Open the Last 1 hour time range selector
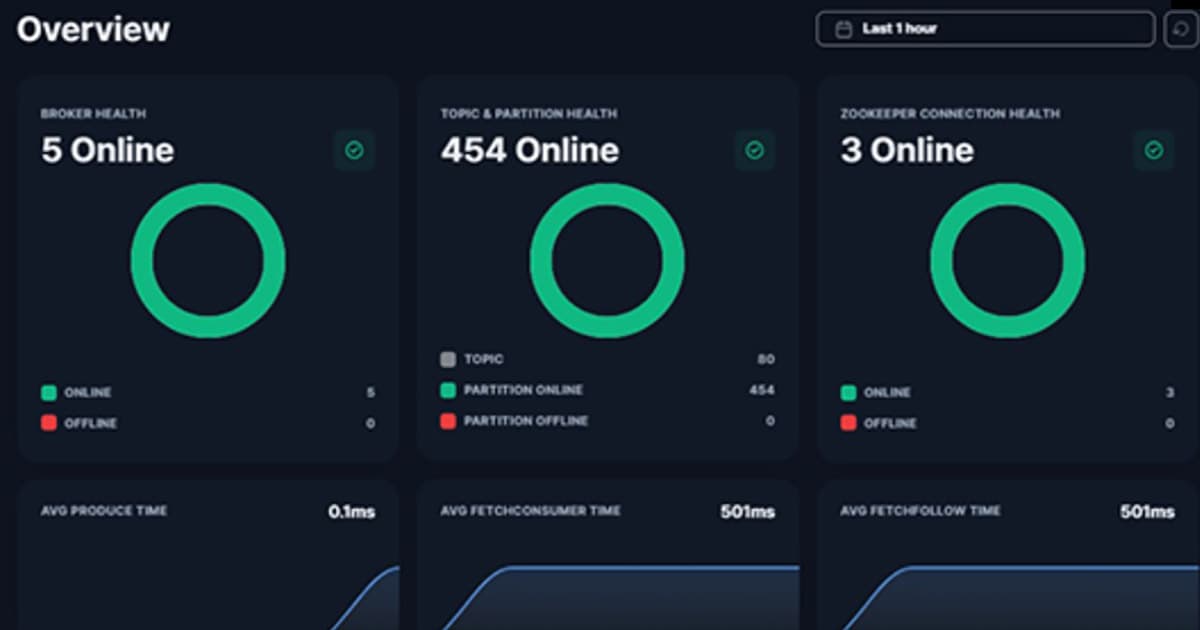Image resolution: width=1200 pixels, height=630 pixels. (983, 28)
